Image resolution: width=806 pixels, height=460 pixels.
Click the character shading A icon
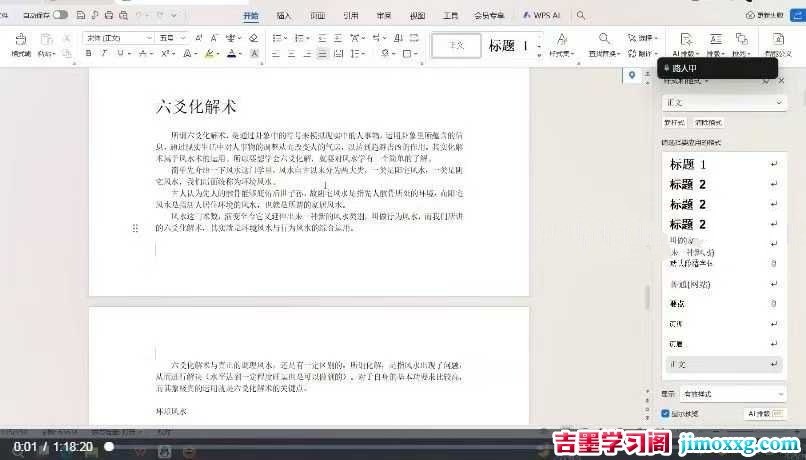pyautogui.click(x=254, y=53)
